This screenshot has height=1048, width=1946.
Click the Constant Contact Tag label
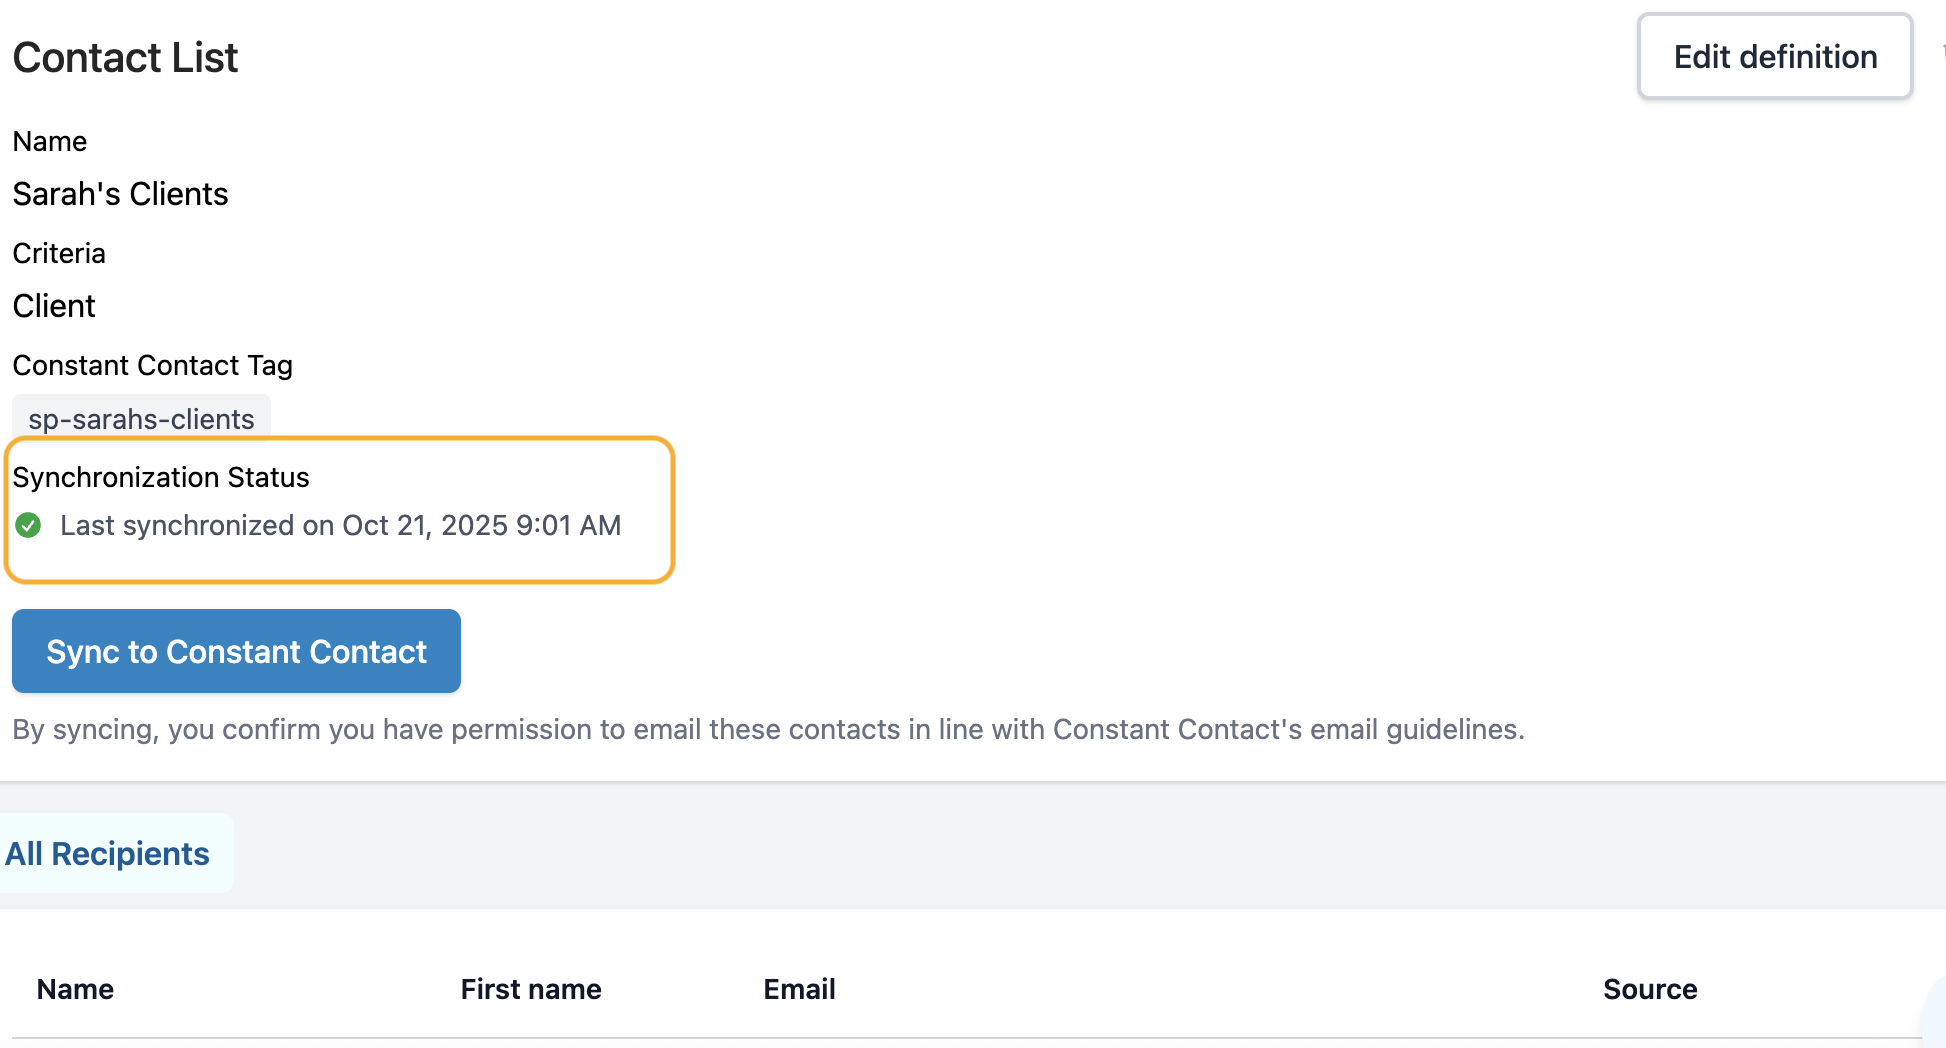click(152, 365)
